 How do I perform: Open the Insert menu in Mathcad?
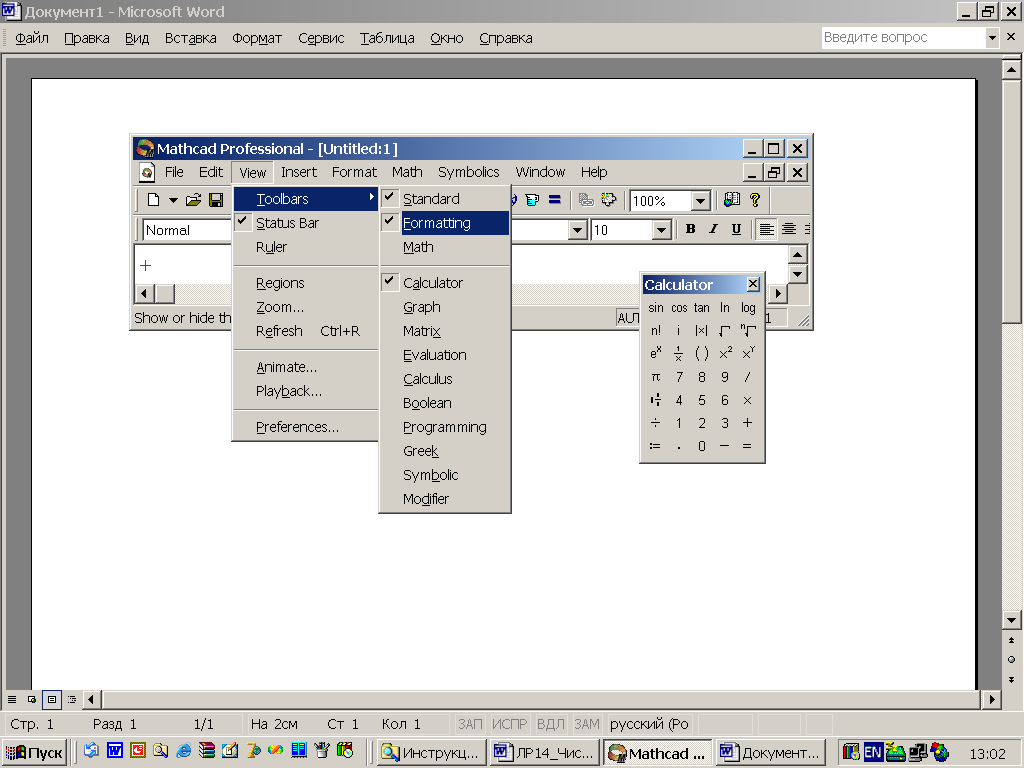298,172
